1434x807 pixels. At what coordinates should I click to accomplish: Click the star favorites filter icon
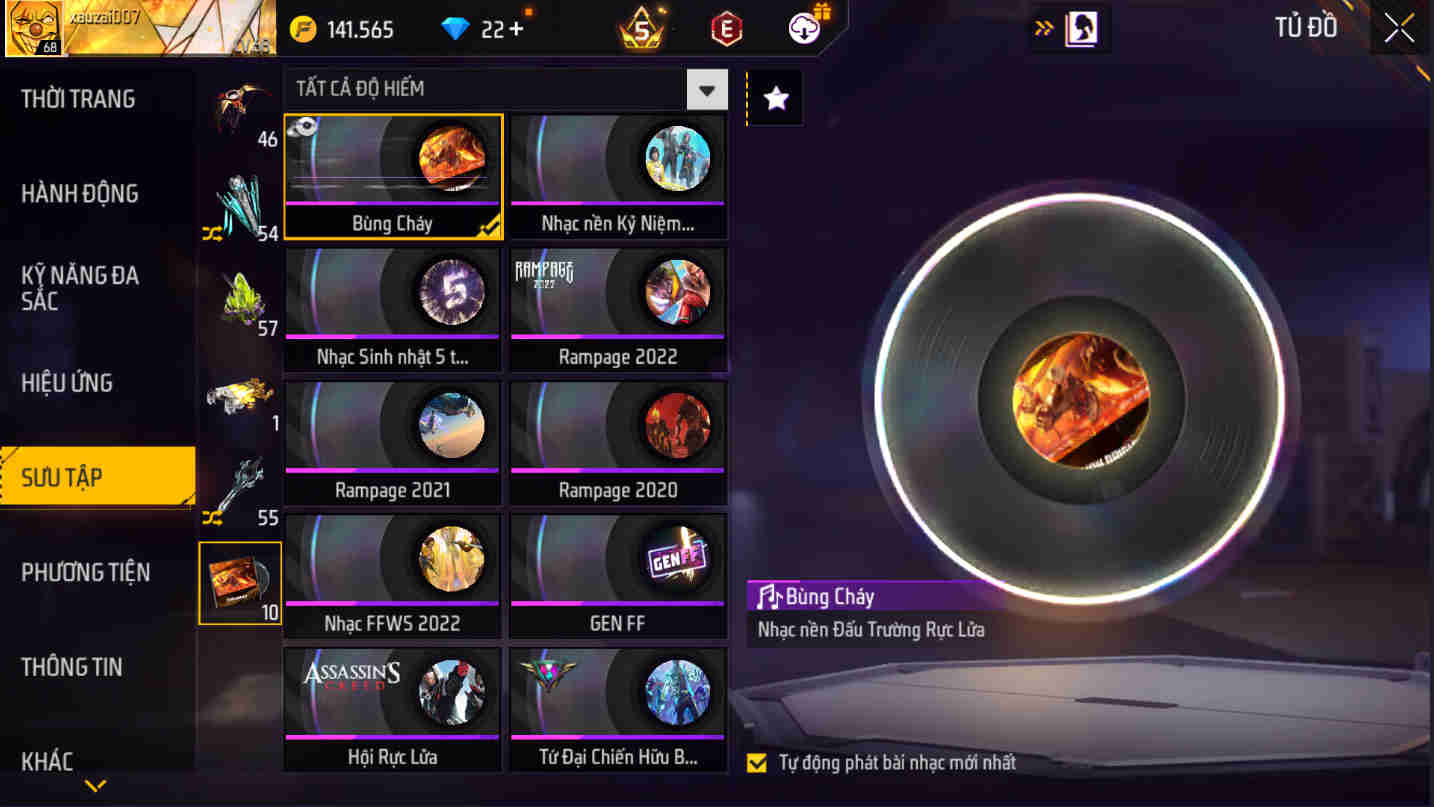[x=776, y=98]
